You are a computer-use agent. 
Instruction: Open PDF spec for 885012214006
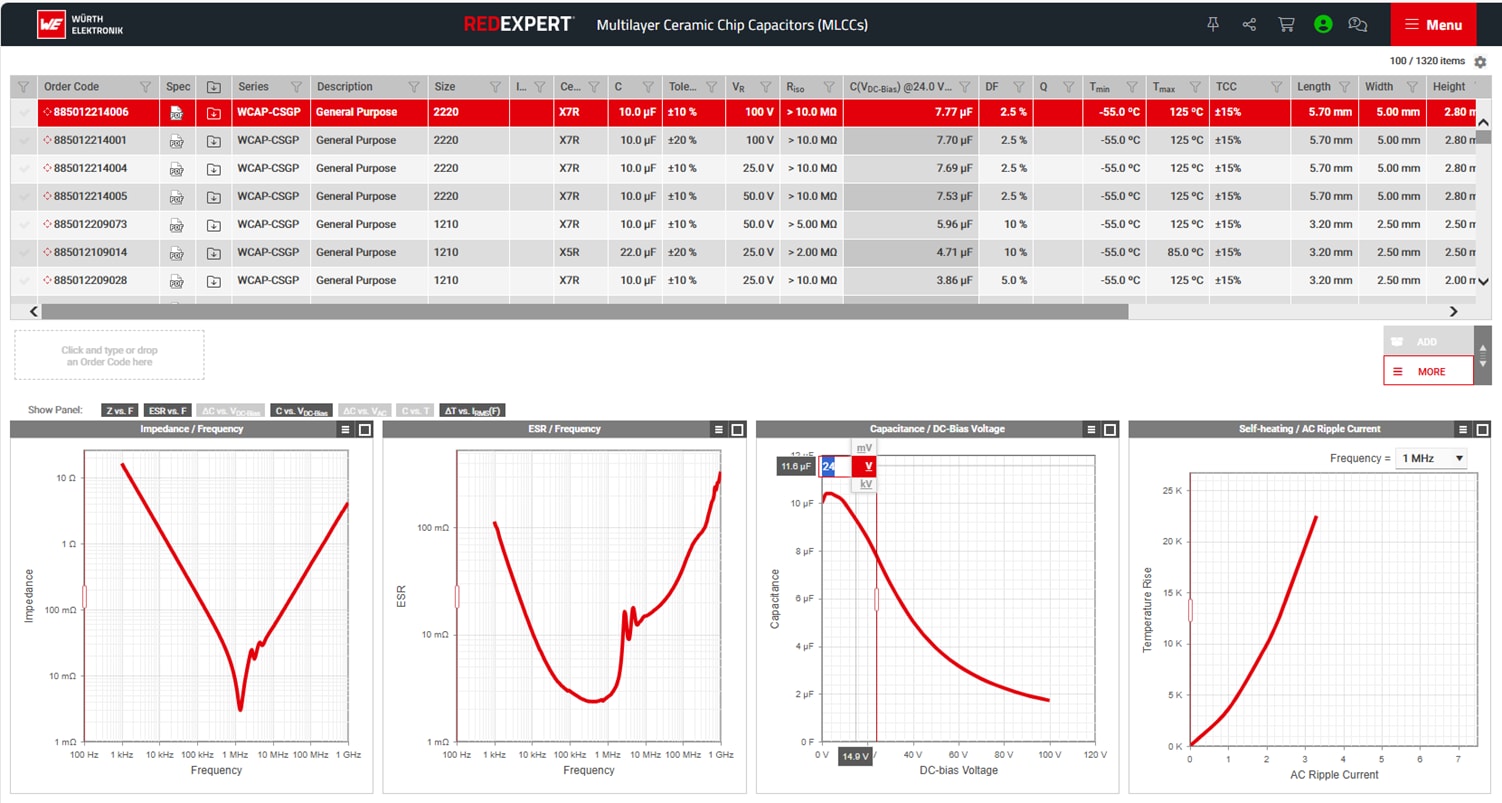177,113
